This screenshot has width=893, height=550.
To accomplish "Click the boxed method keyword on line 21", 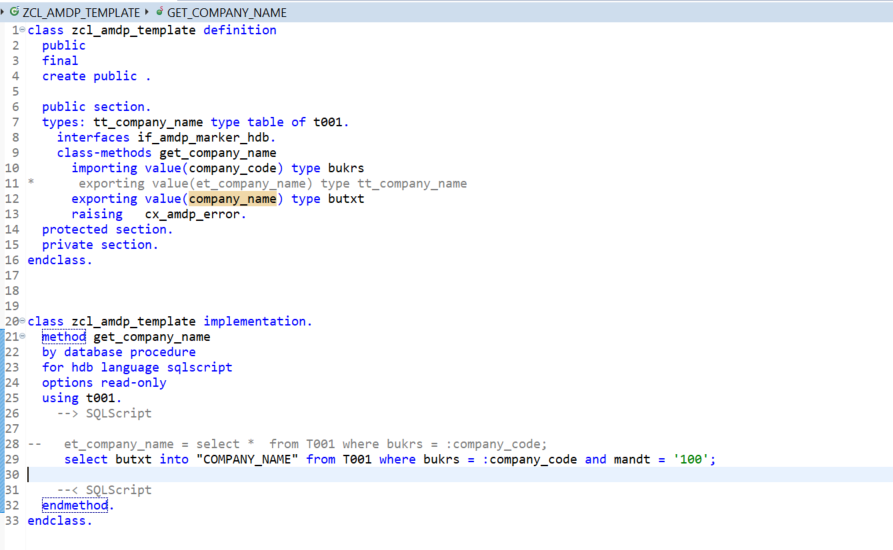I will [x=64, y=336].
